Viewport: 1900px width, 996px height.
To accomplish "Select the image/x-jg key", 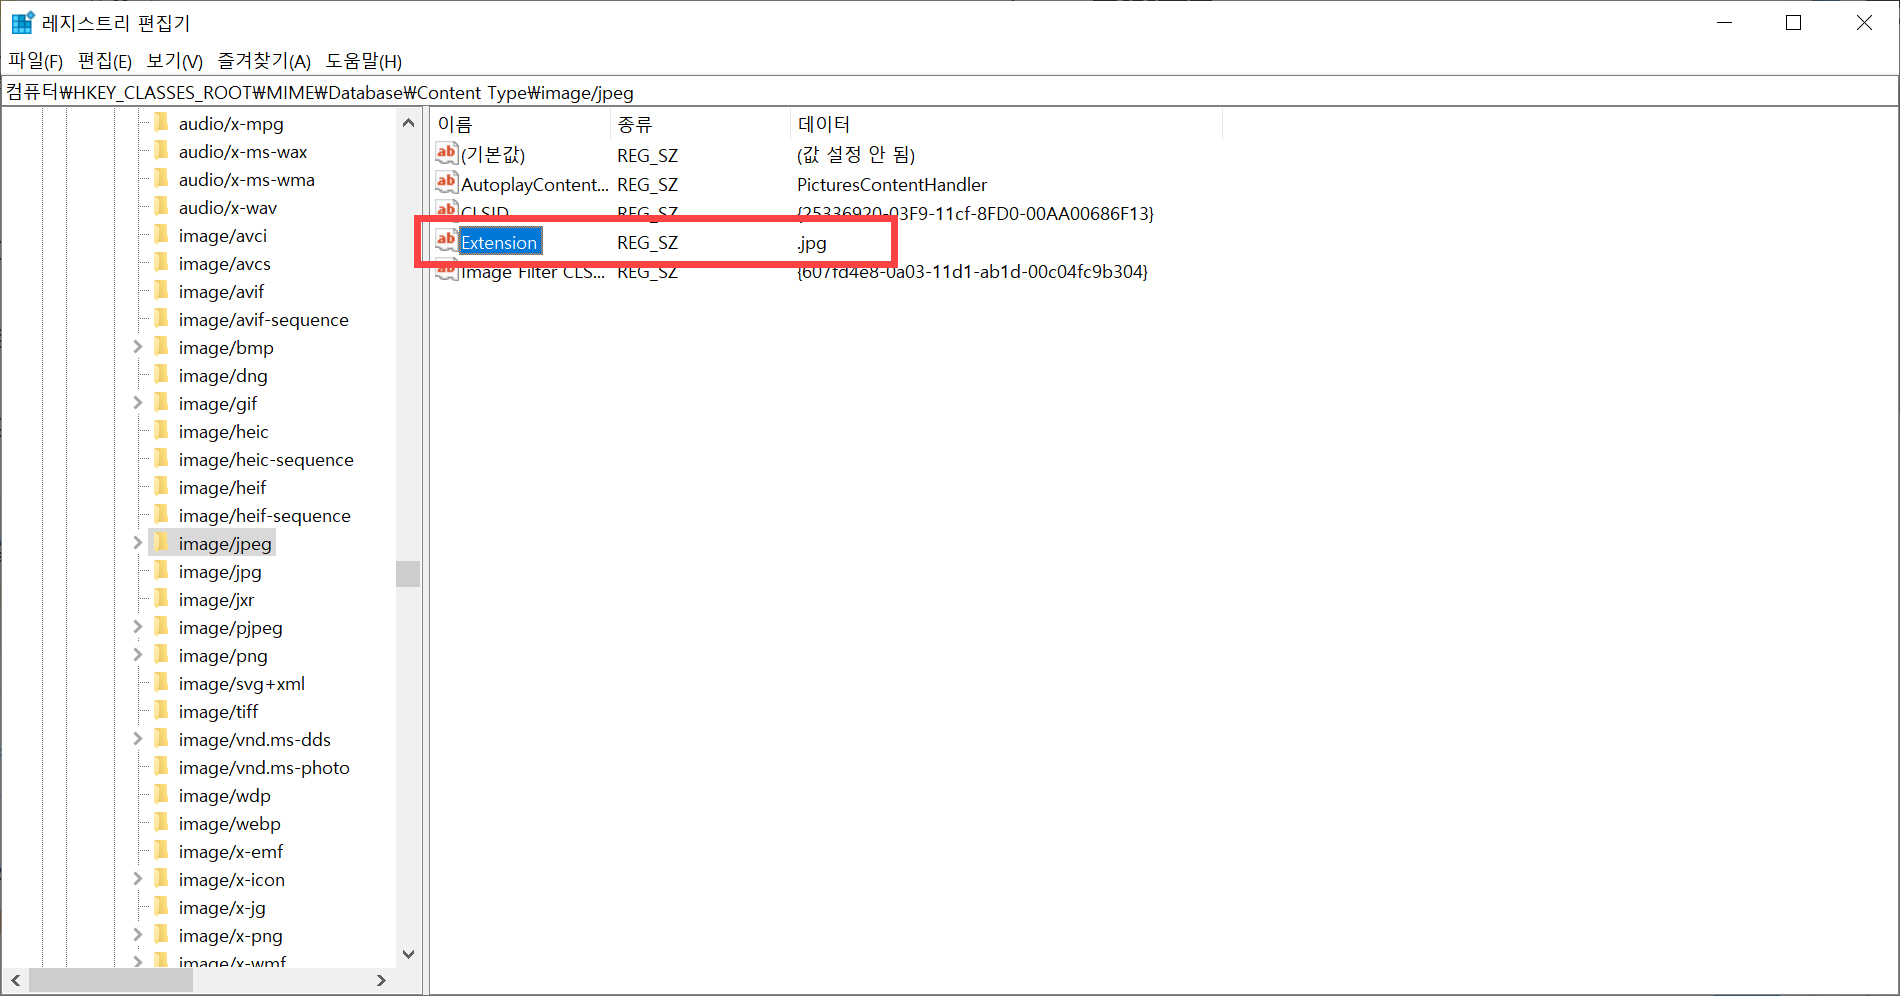I will pos(222,908).
